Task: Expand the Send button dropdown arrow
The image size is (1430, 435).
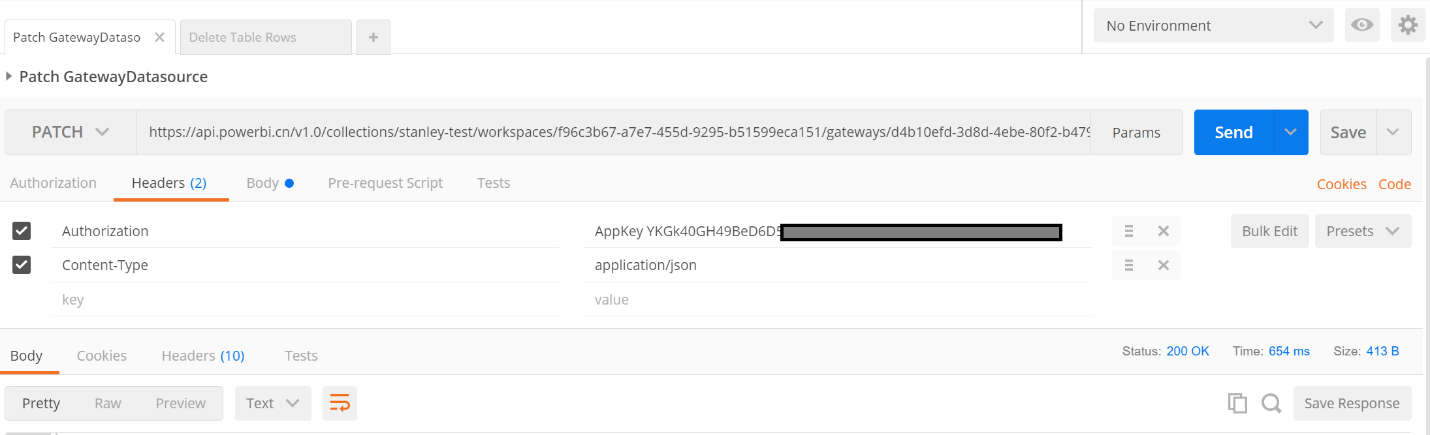Action: [x=1291, y=132]
